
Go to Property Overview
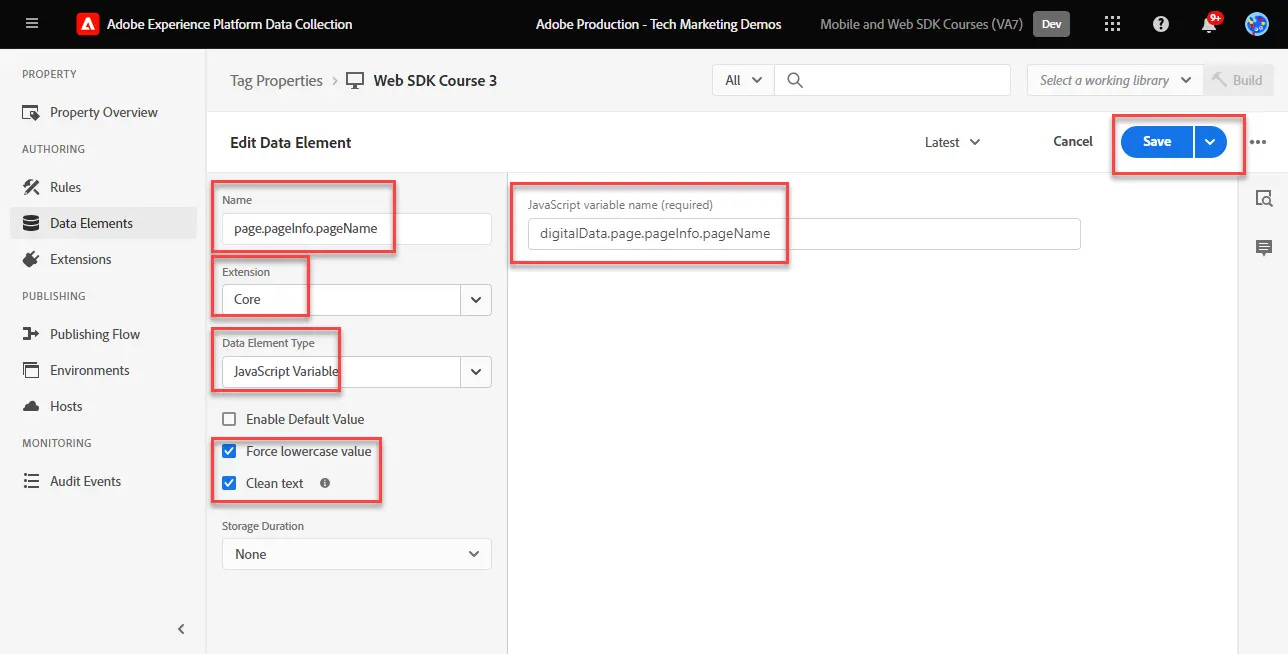(104, 113)
